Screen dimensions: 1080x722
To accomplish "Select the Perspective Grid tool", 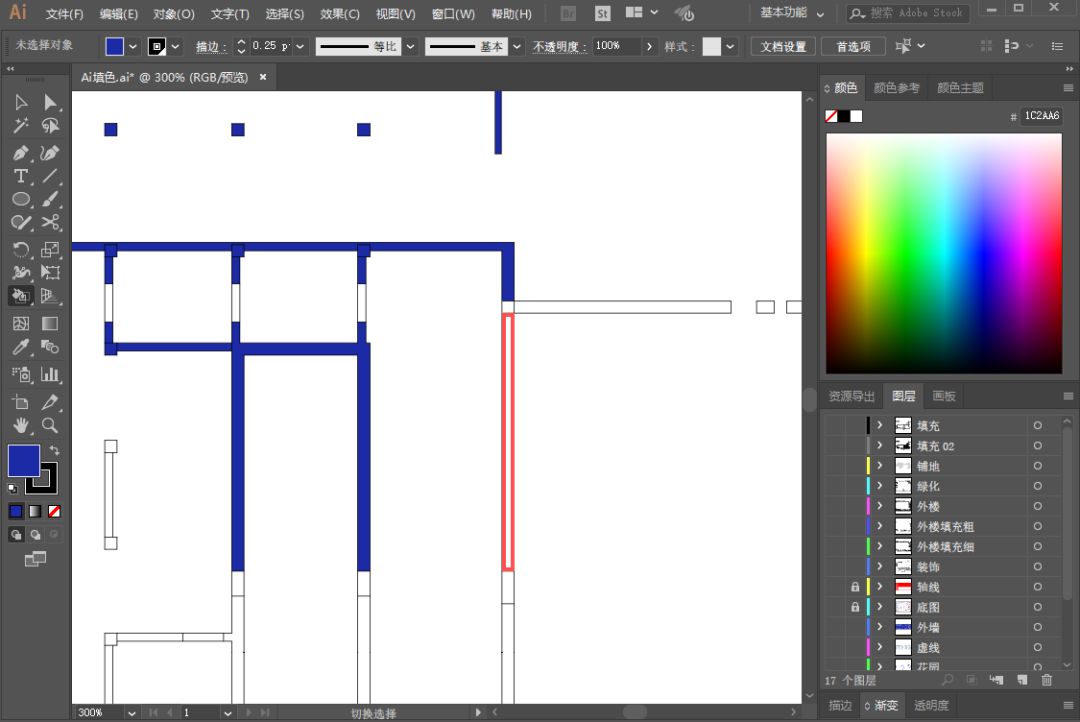I will (50, 296).
